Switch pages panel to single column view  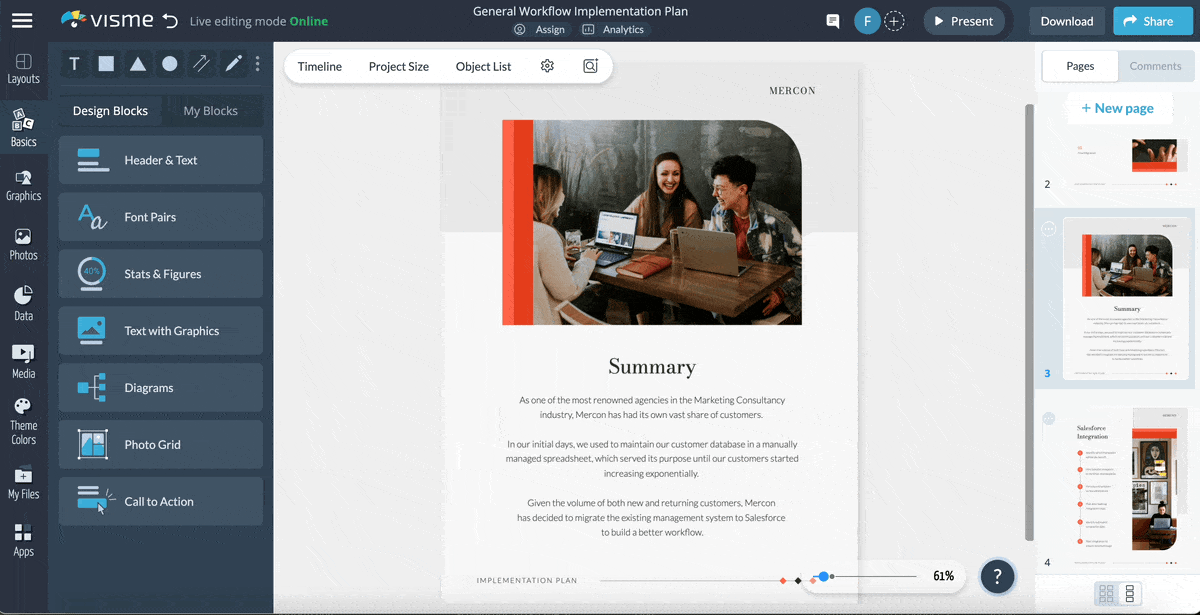[1133, 593]
